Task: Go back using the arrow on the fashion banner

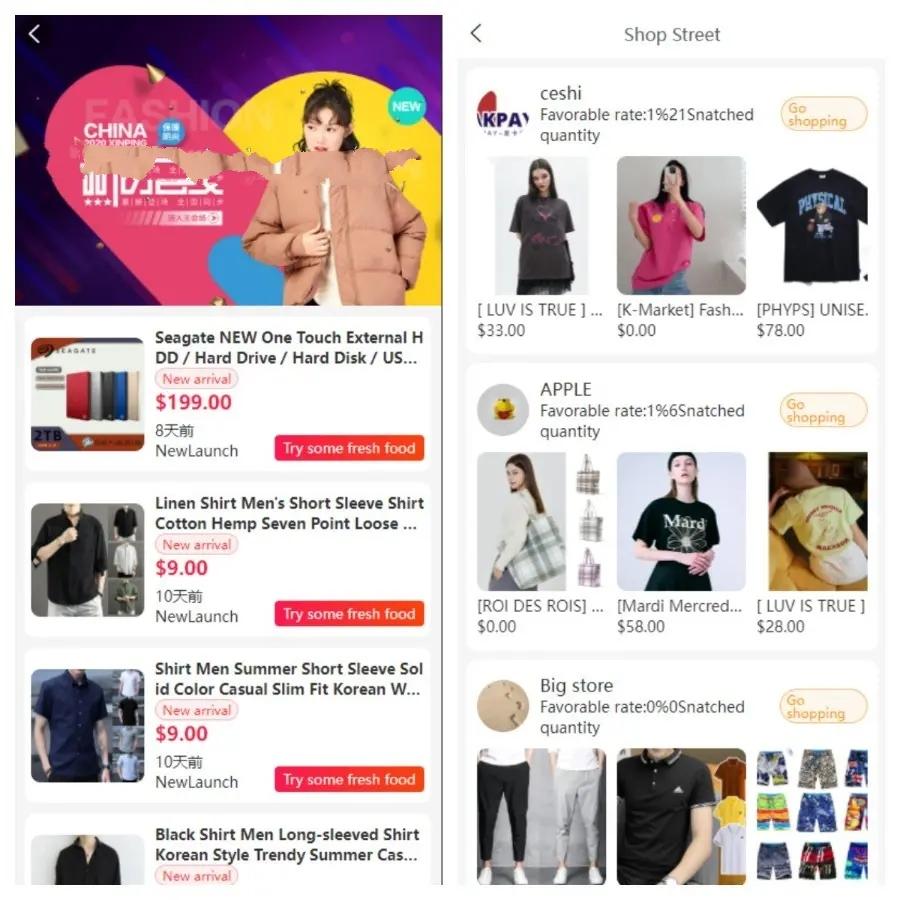Action: (34, 34)
